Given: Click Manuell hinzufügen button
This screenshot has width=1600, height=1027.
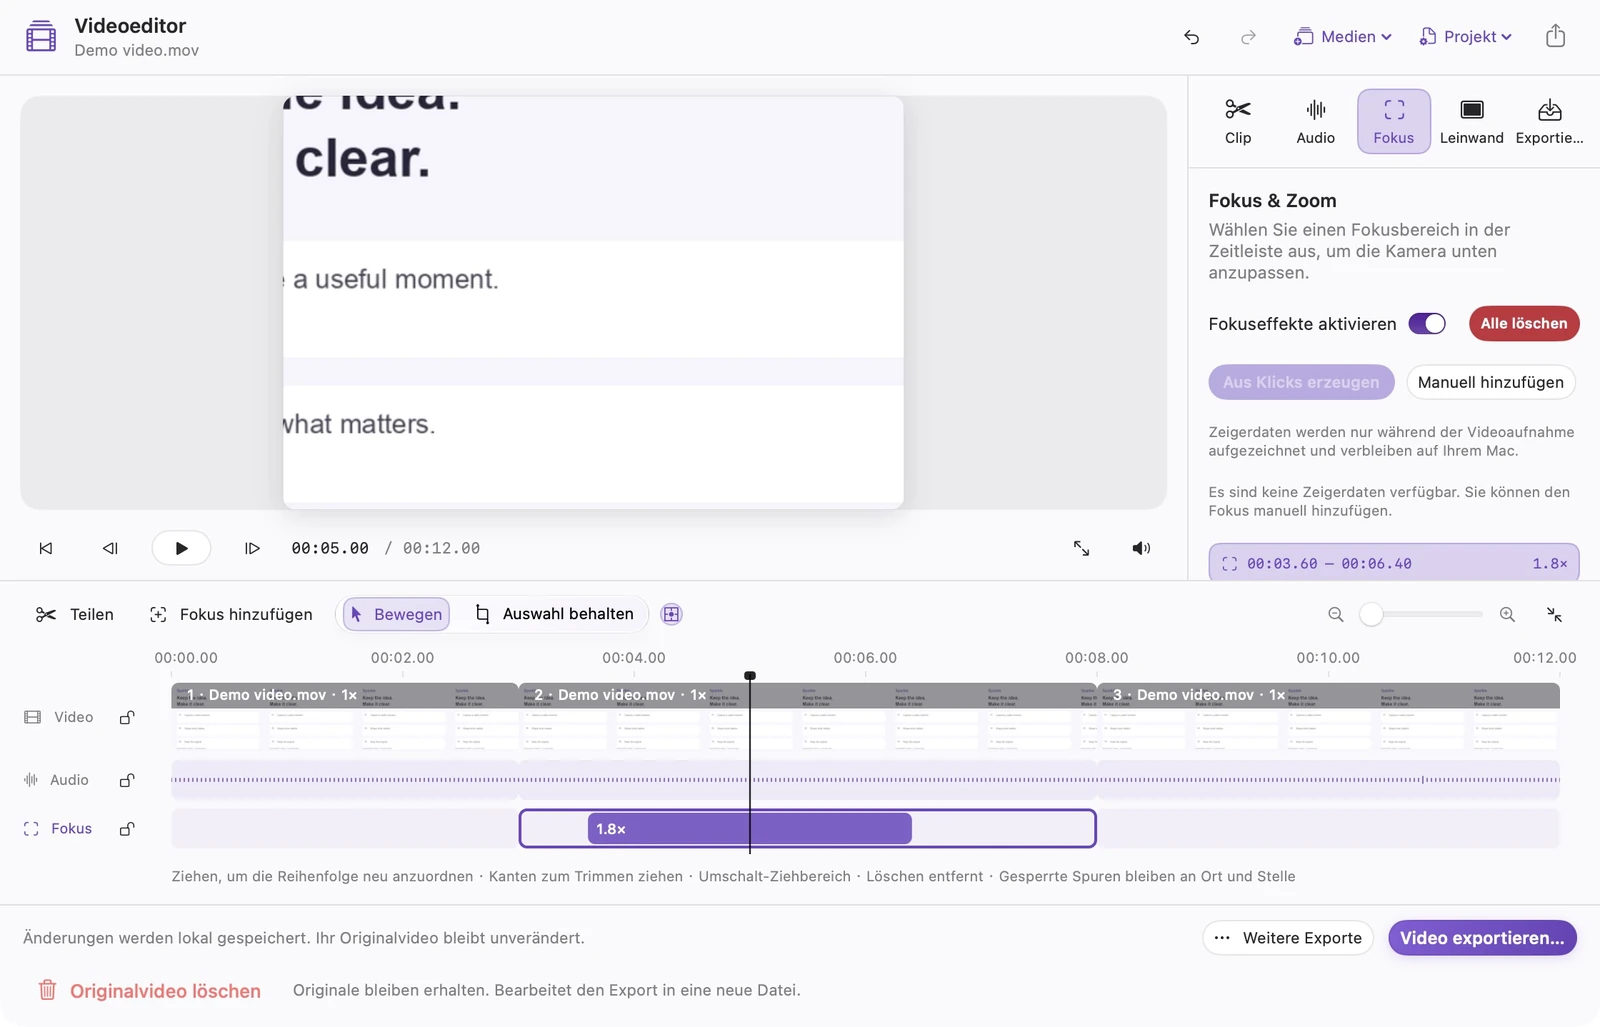Looking at the screenshot, I should (1490, 382).
